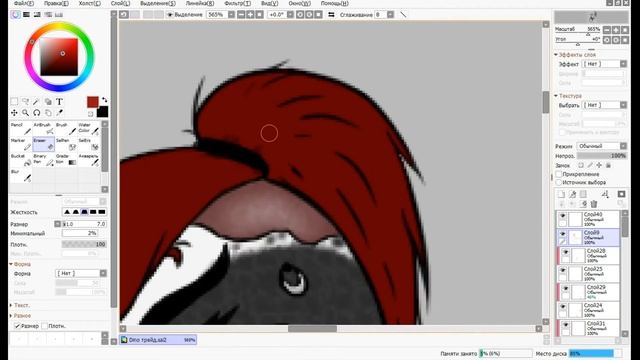
Task: Toggle visibility of layer Слой9
Action: click(x=562, y=234)
